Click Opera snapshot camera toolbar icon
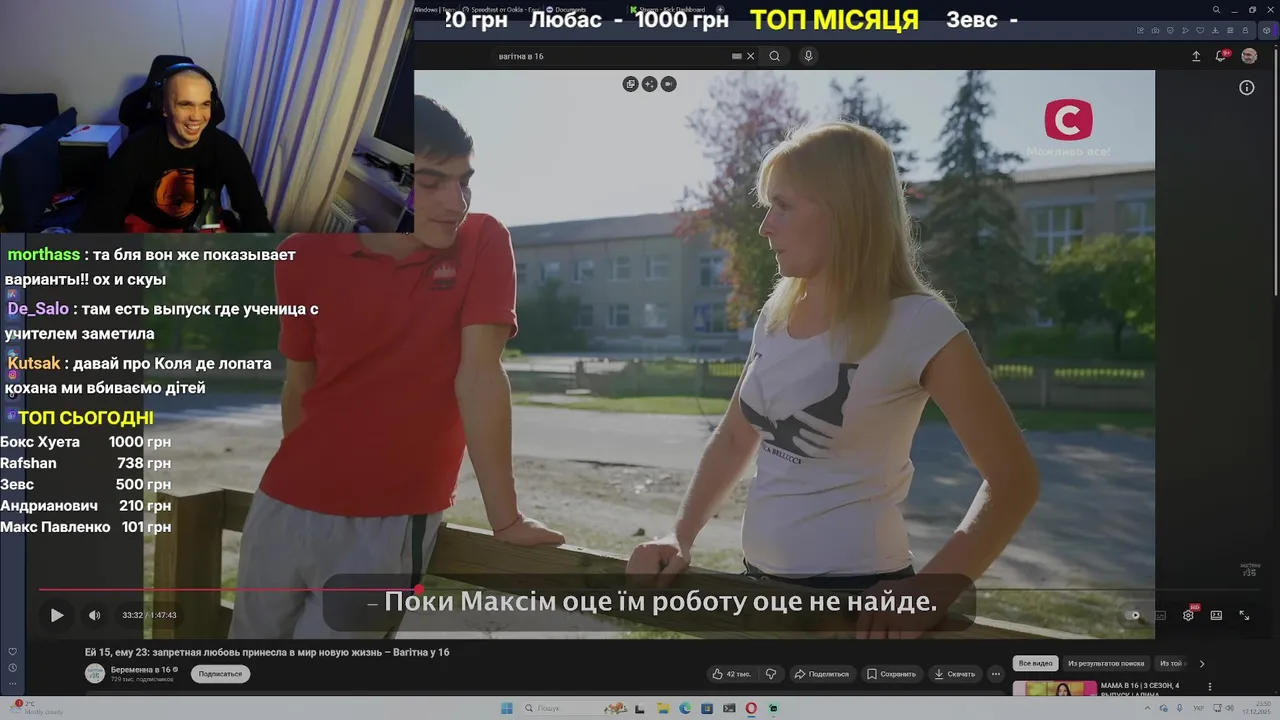Viewport: 1280px width, 720px height. point(1154,30)
